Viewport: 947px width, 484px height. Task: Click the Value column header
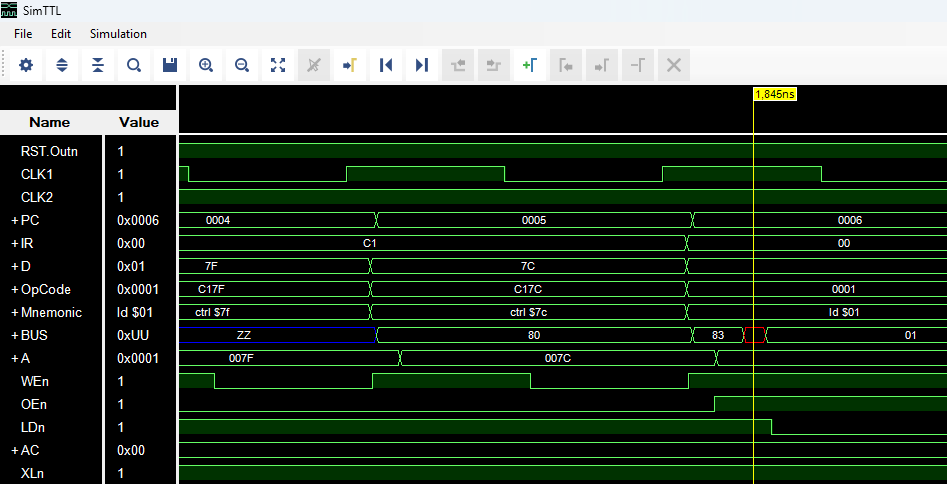(x=139, y=122)
